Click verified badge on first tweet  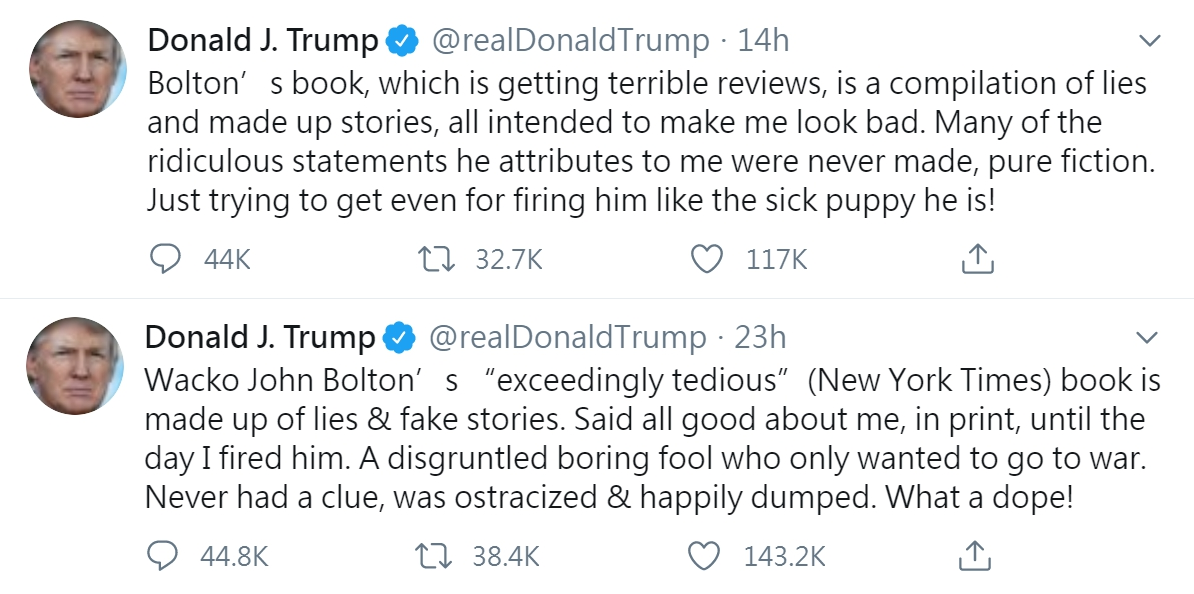tap(403, 41)
